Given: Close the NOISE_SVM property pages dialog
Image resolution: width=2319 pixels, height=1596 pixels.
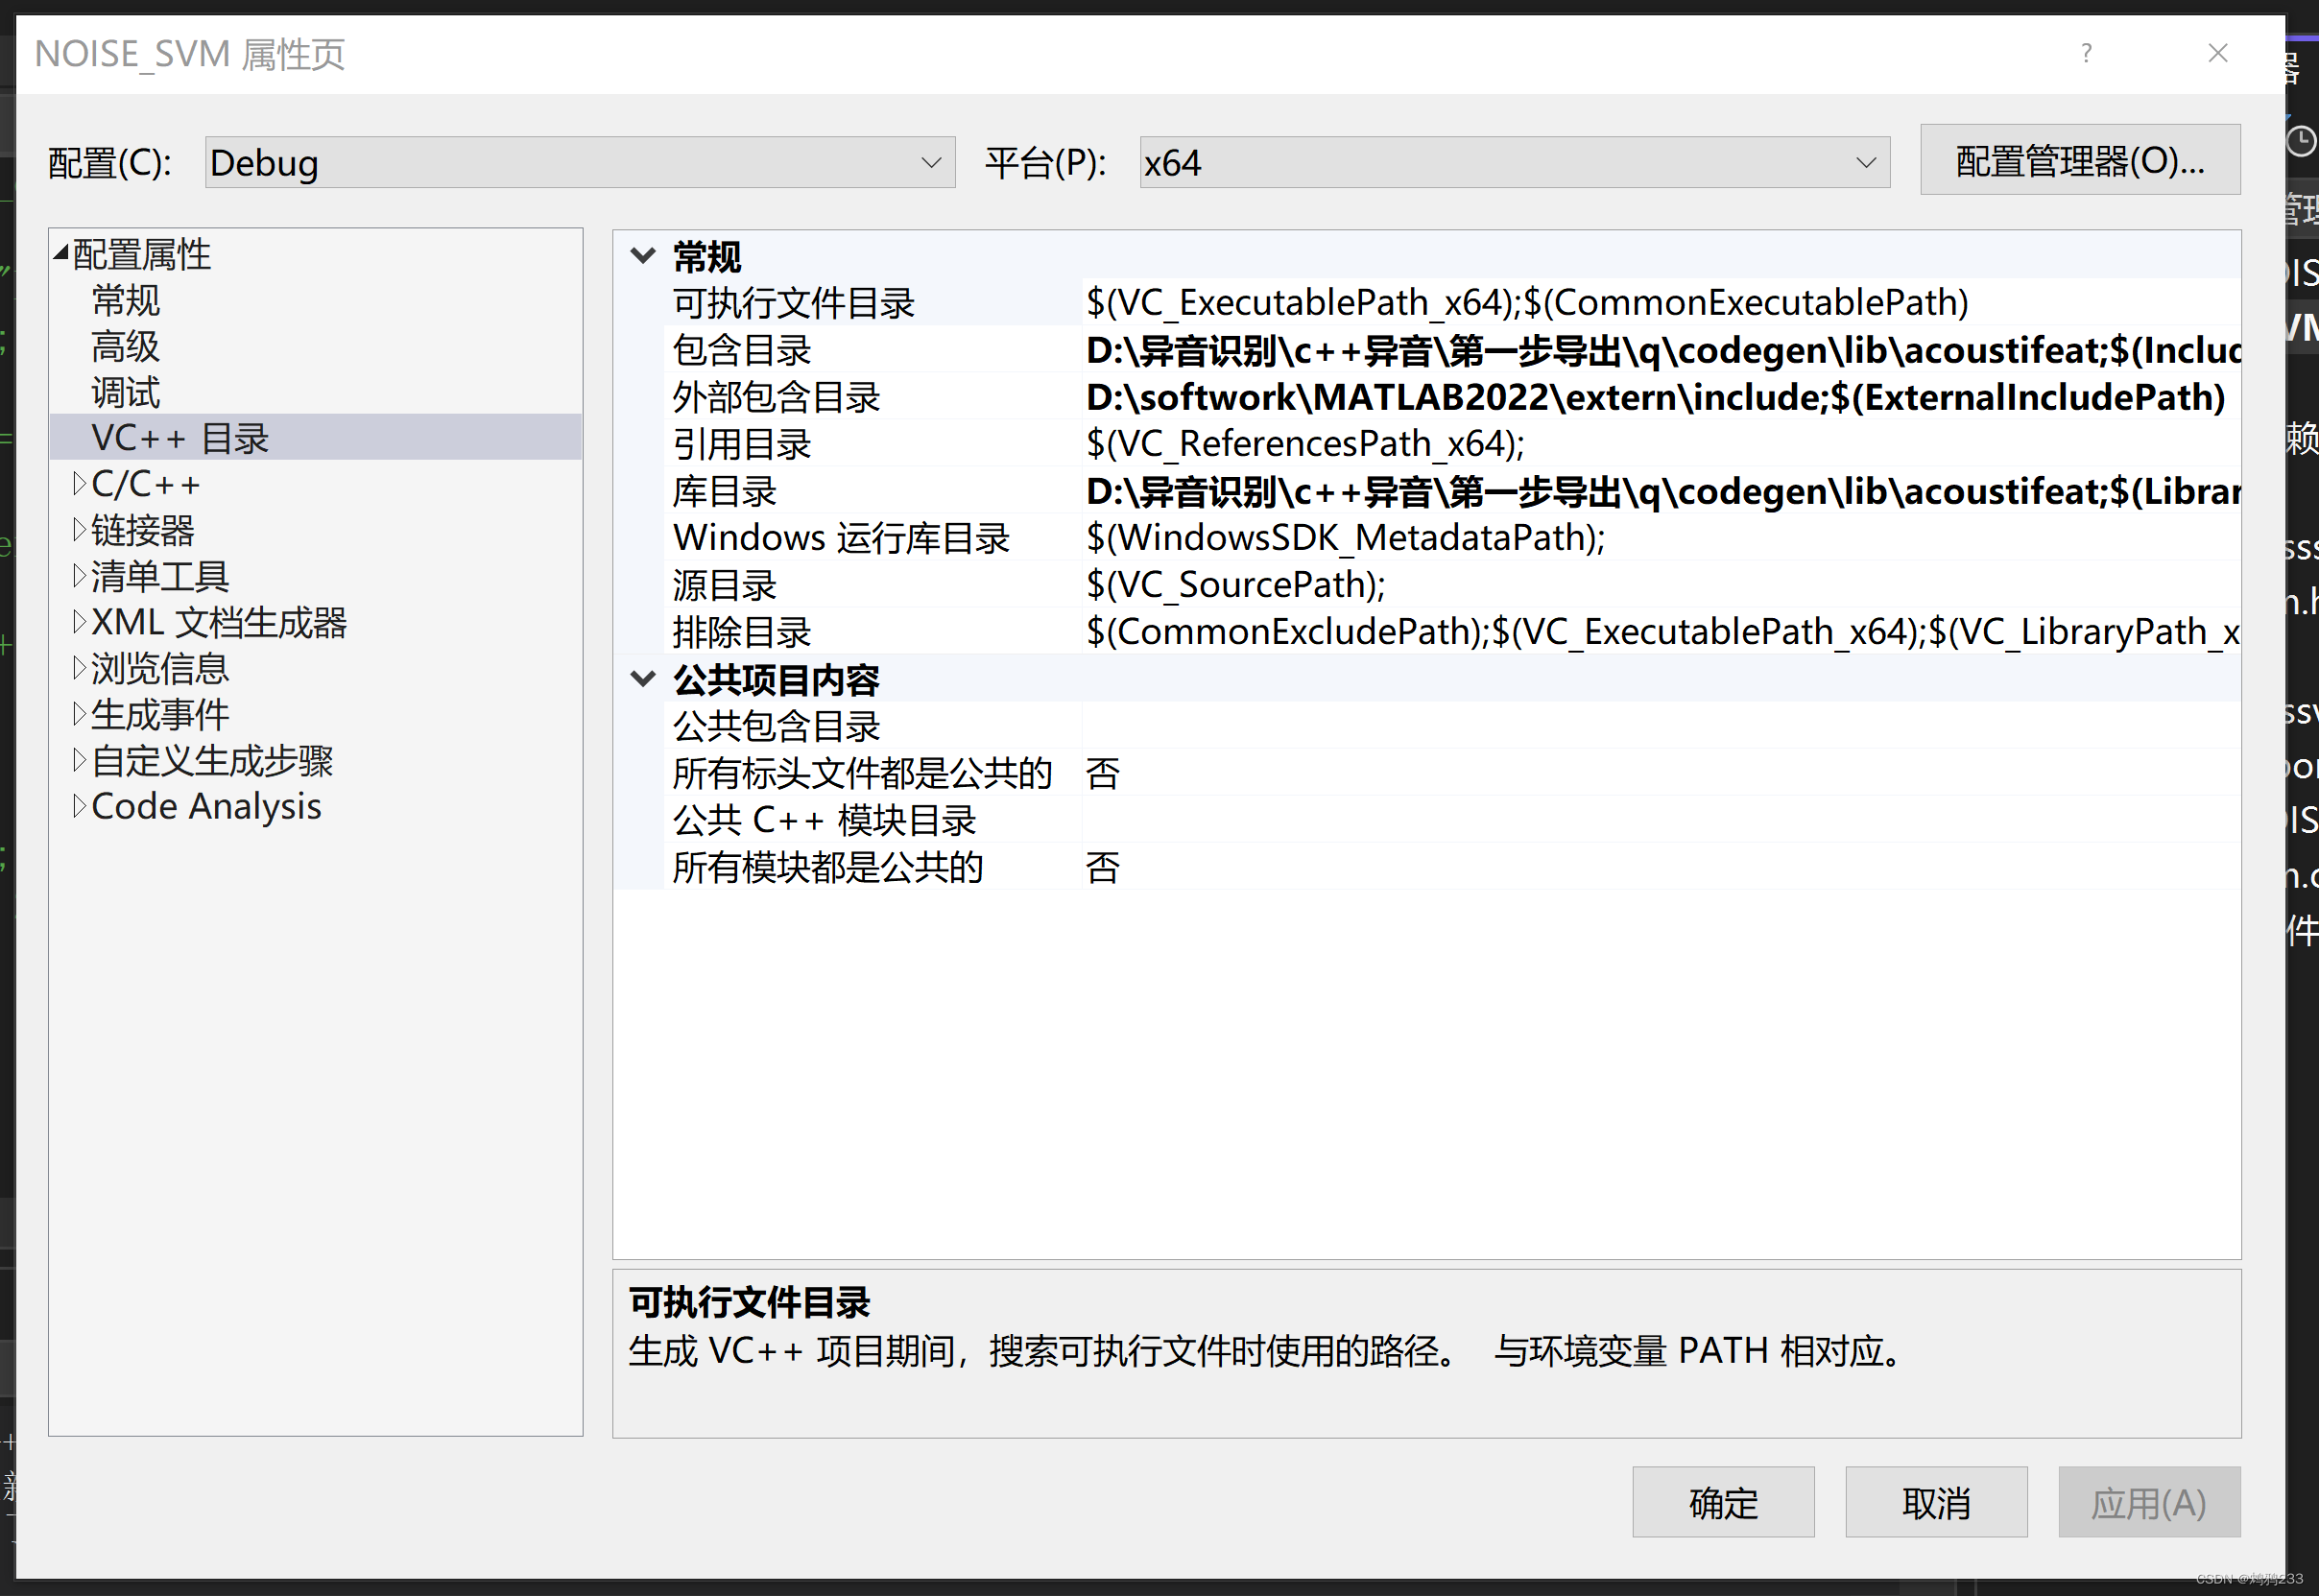Looking at the screenshot, I should pos(2217,53).
